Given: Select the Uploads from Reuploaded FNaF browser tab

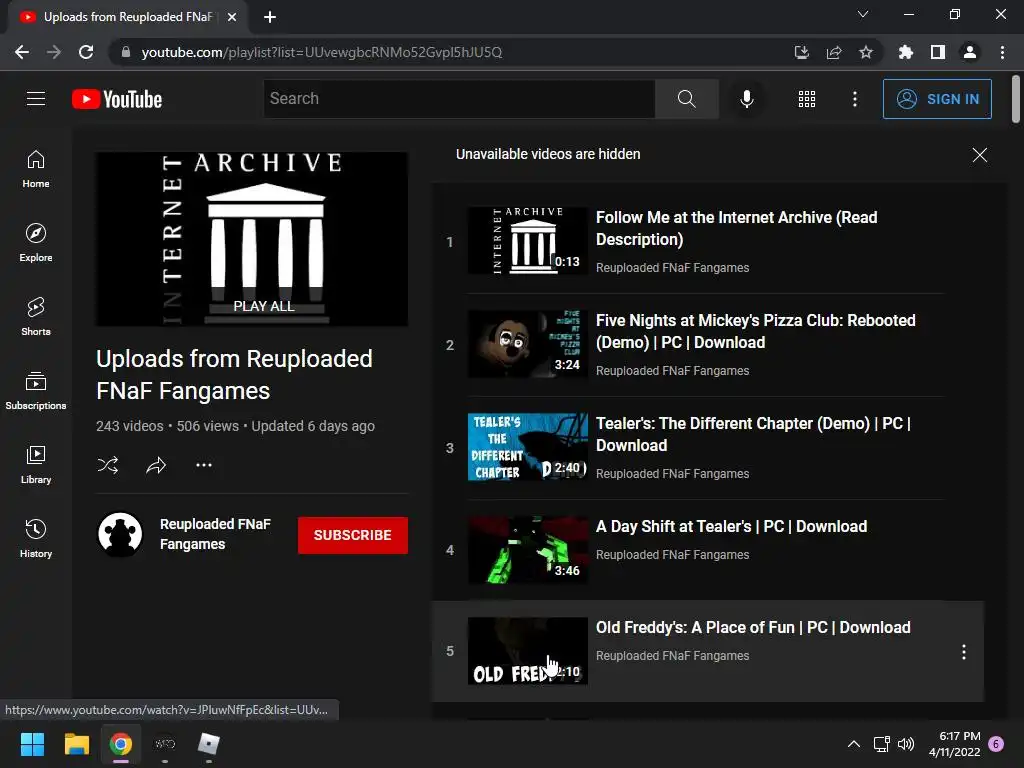Looking at the screenshot, I should tap(128, 17).
